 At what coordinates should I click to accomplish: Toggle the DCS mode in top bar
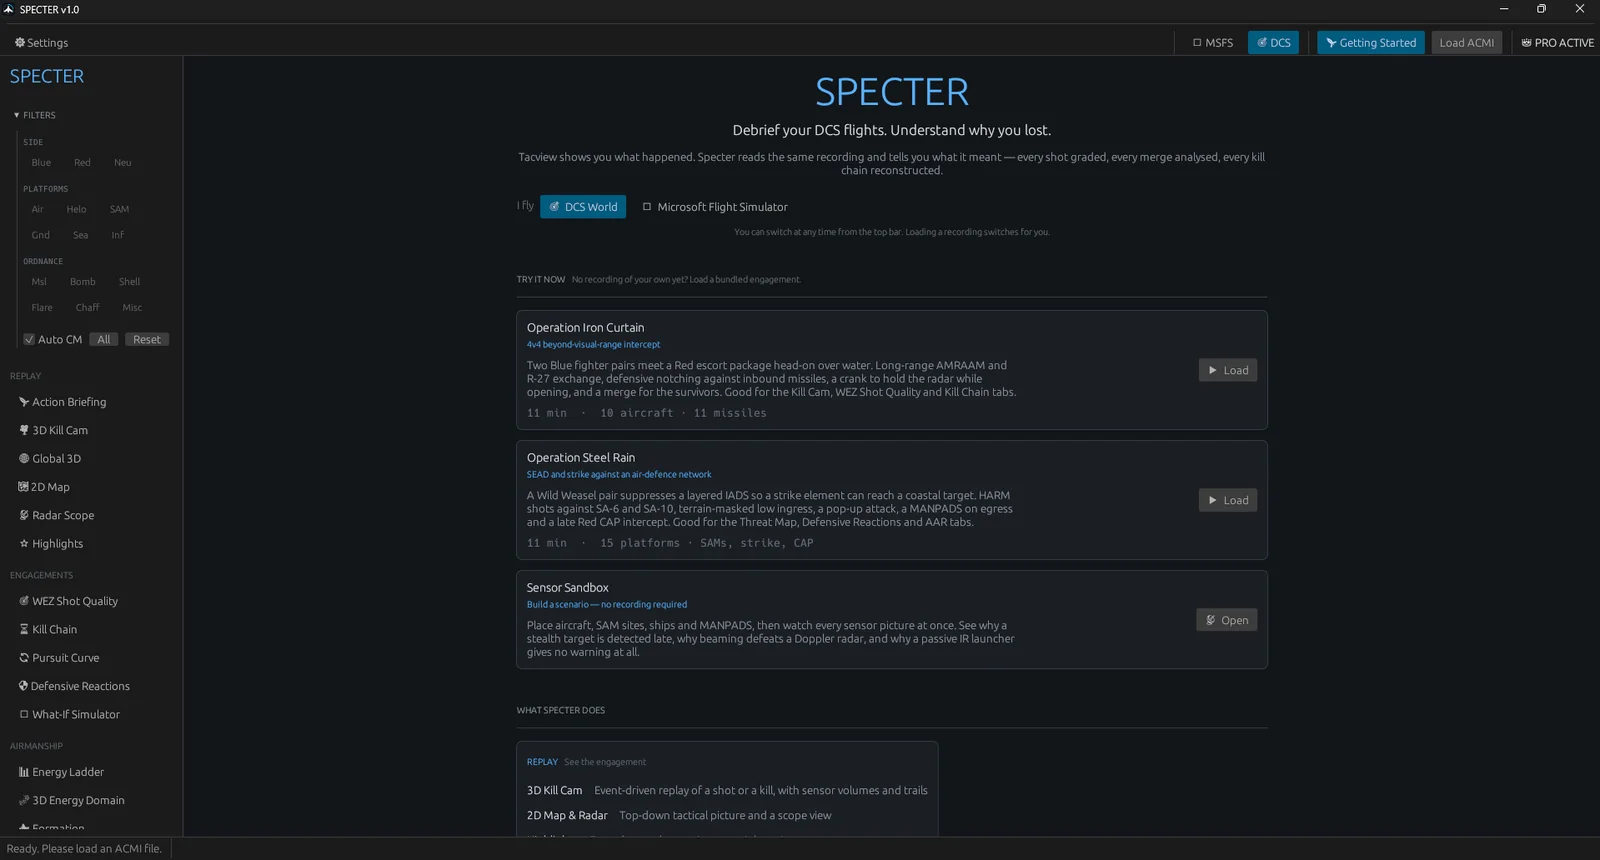pyautogui.click(x=1273, y=43)
